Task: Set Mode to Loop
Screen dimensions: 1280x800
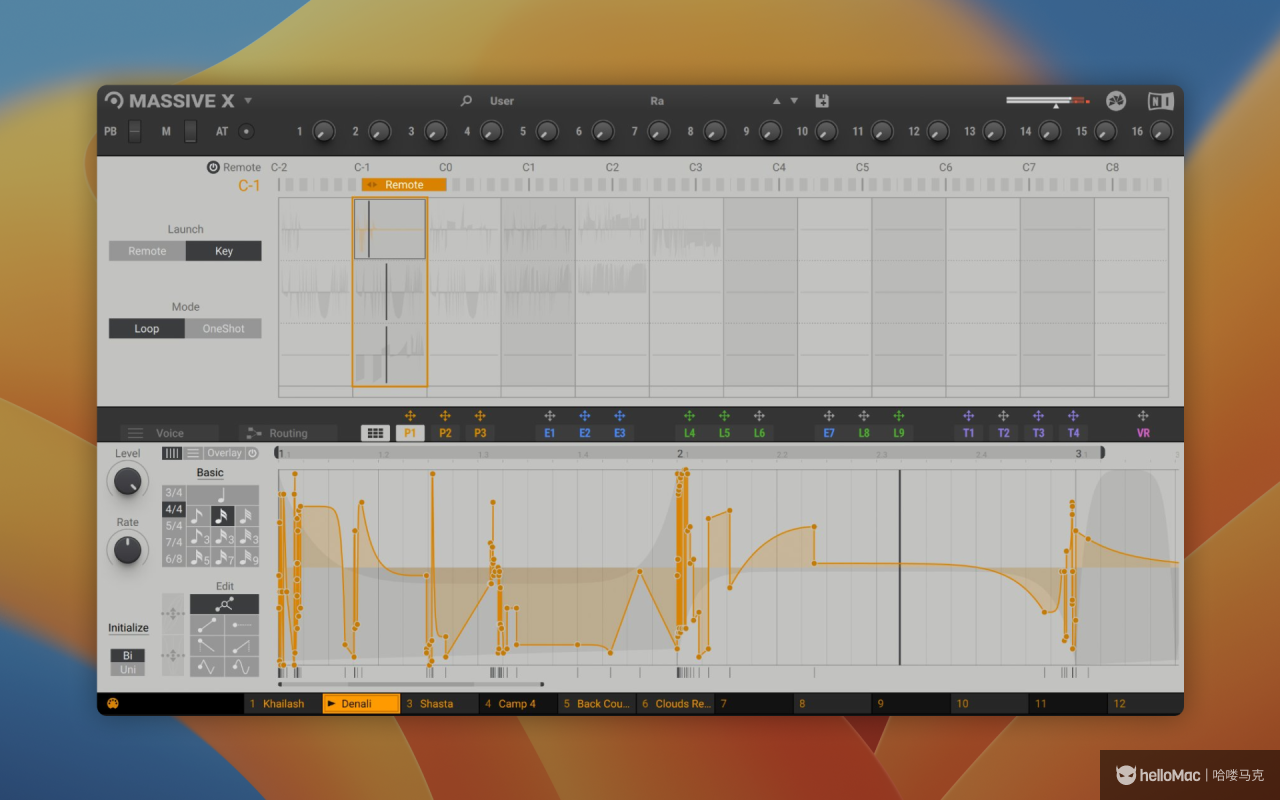Action: tap(147, 328)
